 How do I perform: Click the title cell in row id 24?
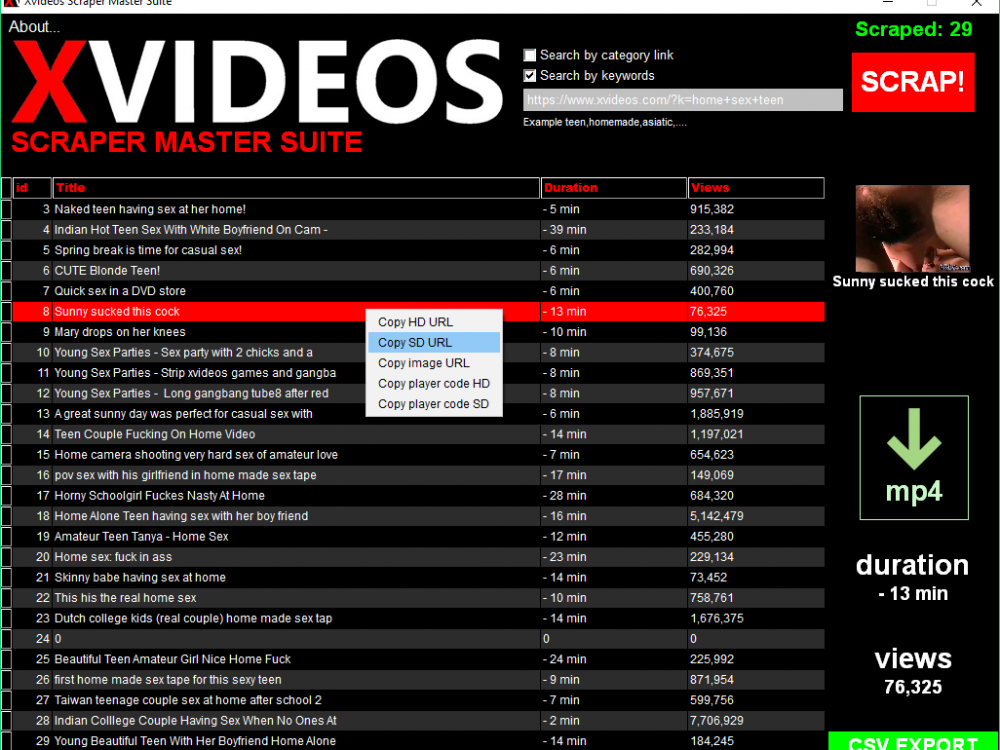pos(297,638)
